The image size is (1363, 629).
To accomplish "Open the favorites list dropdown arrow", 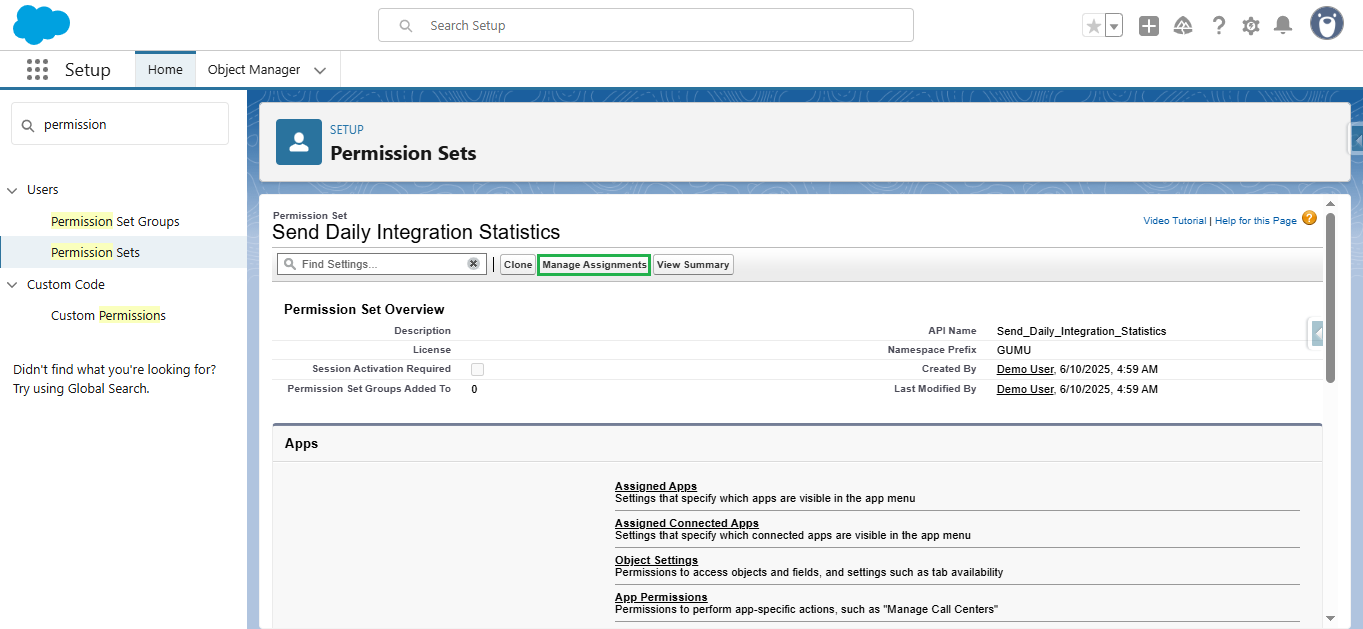I will point(1114,26).
